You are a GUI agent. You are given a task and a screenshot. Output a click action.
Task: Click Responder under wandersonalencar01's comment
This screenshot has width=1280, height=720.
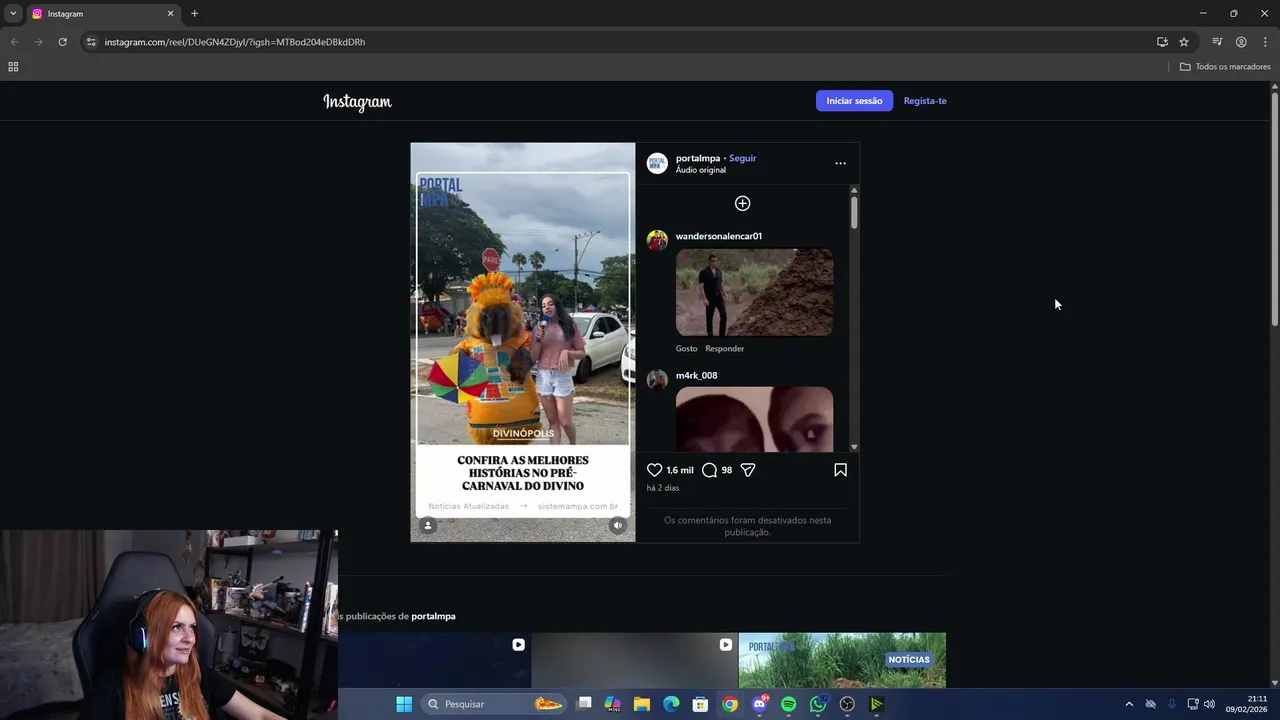[x=725, y=349]
